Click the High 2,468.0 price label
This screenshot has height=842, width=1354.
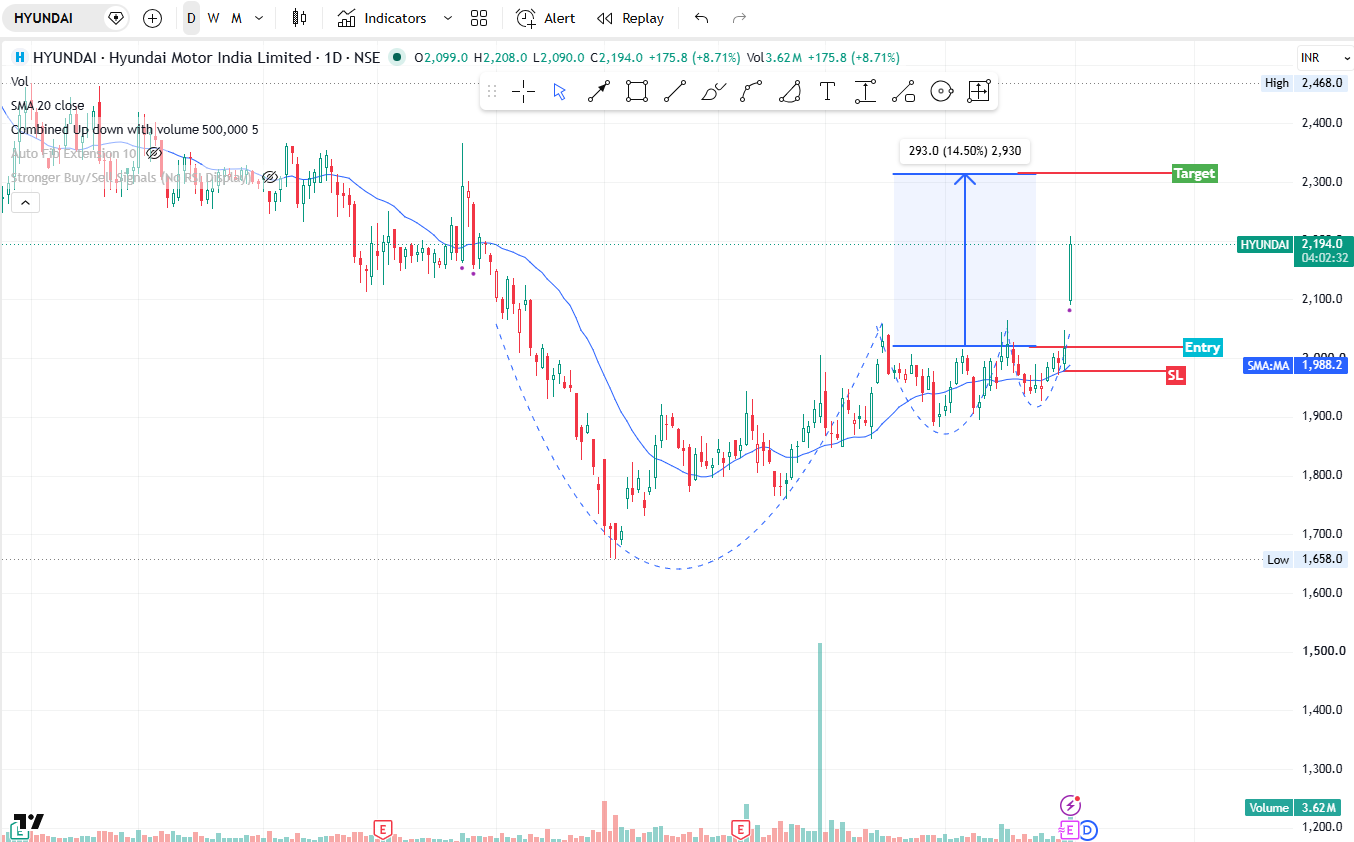1304,83
